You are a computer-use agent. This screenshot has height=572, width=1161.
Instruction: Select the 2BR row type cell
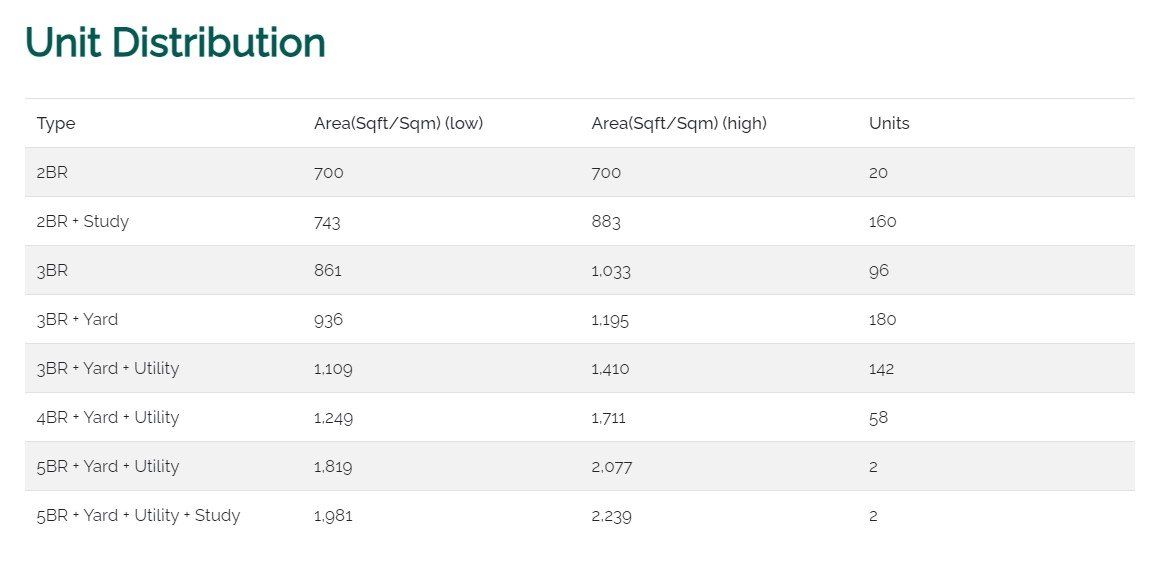[x=52, y=173]
